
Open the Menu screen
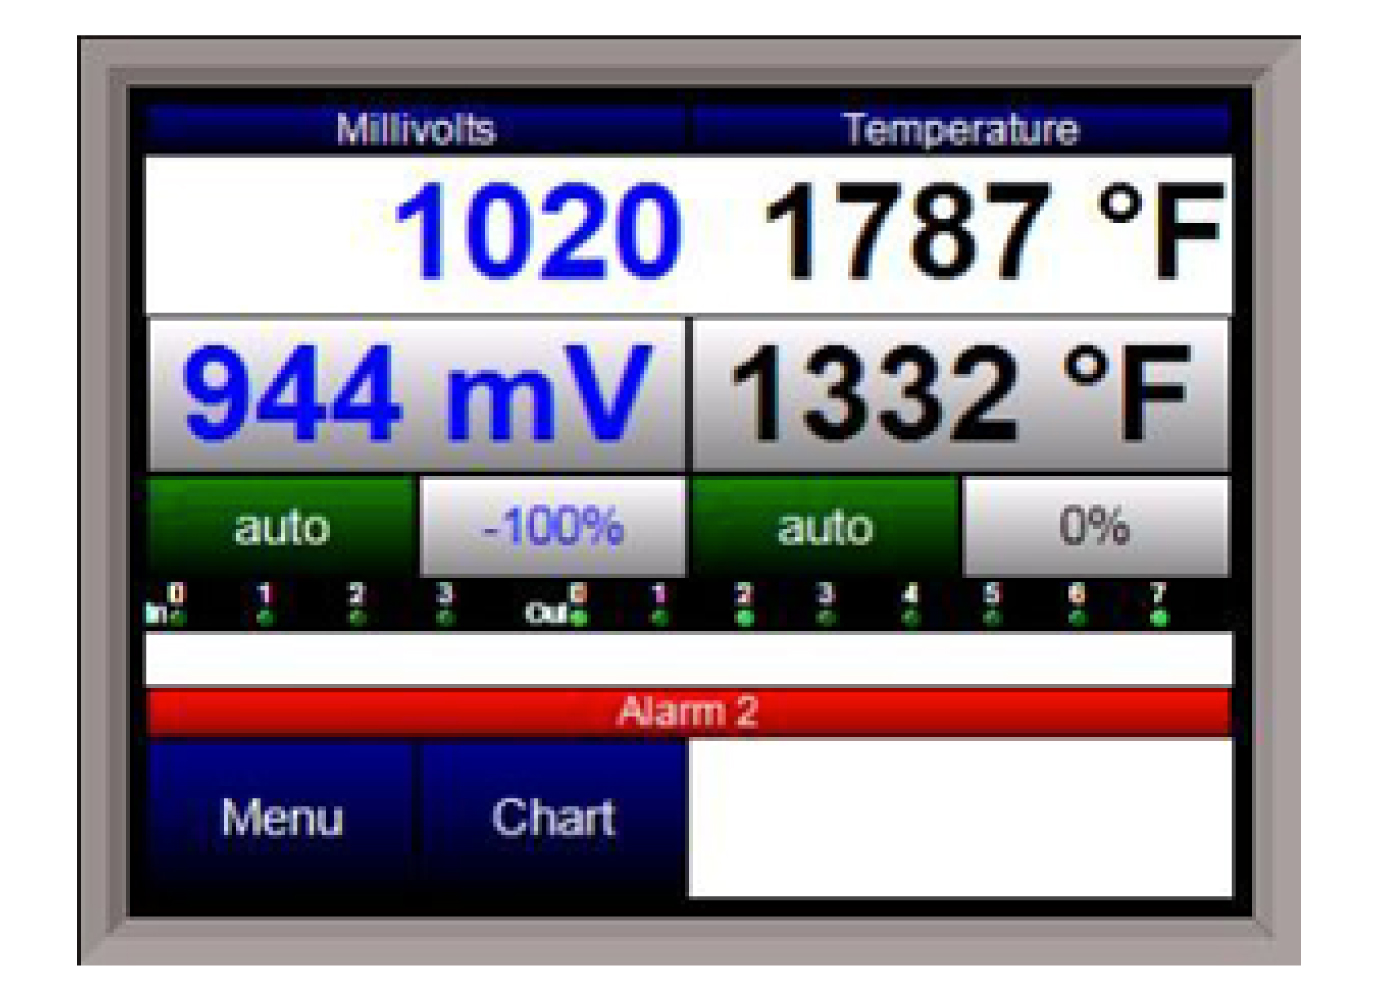(x=282, y=818)
